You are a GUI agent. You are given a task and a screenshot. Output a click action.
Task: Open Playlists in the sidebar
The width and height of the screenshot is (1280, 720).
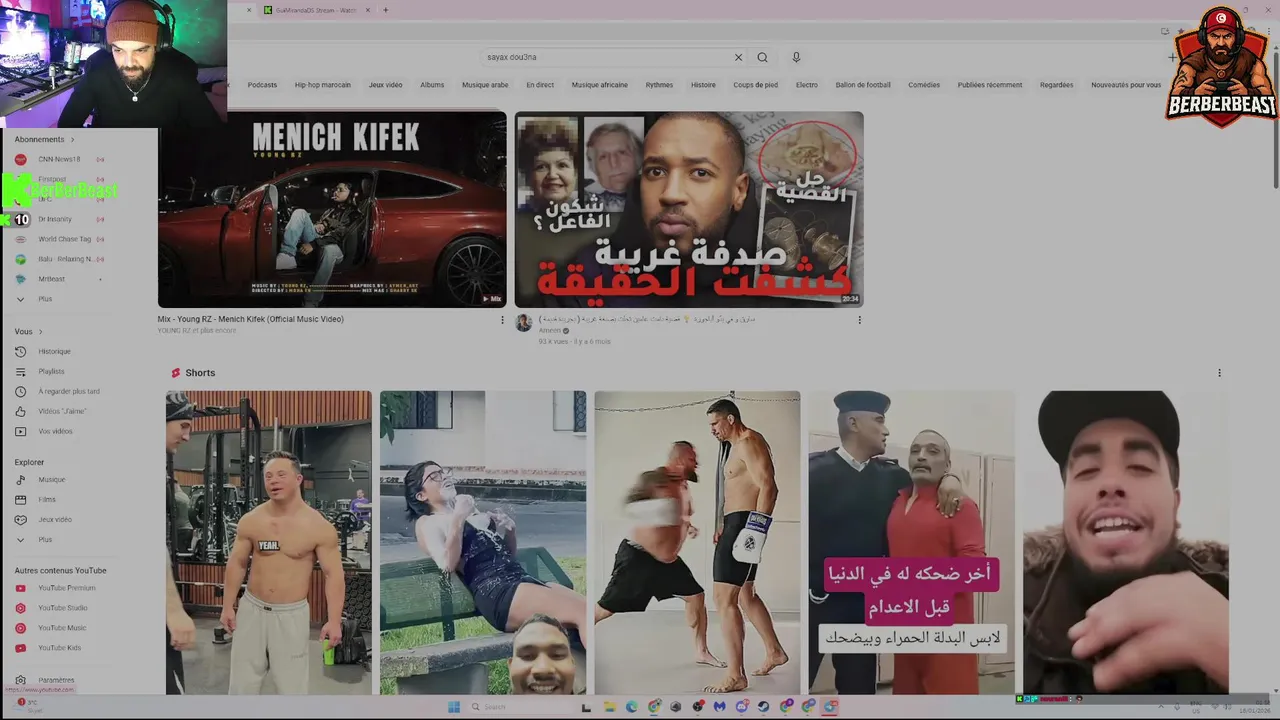[51, 372]
